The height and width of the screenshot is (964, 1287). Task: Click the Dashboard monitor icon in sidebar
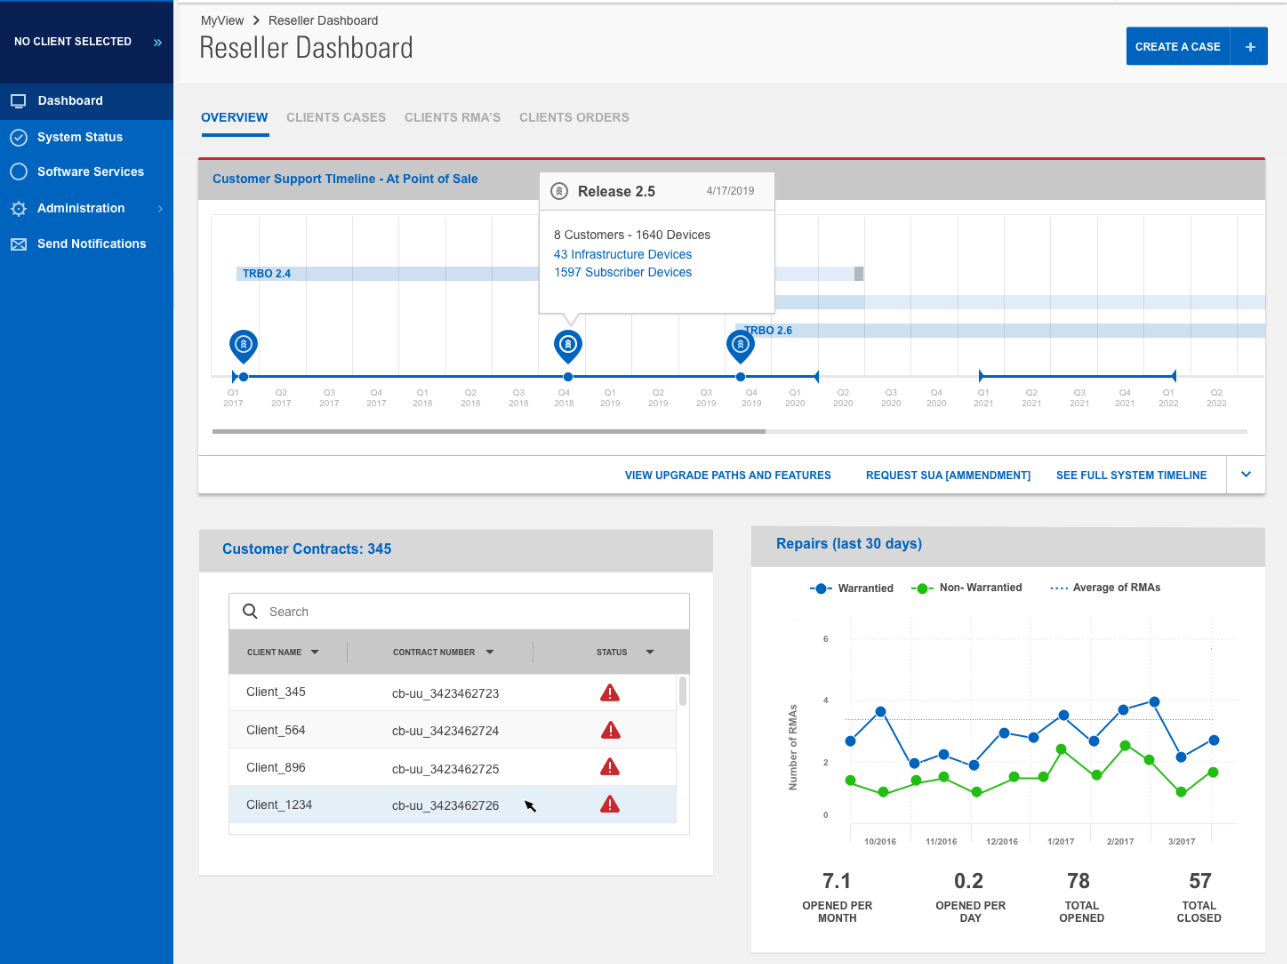pyautogui.click(x=18, y=101)
